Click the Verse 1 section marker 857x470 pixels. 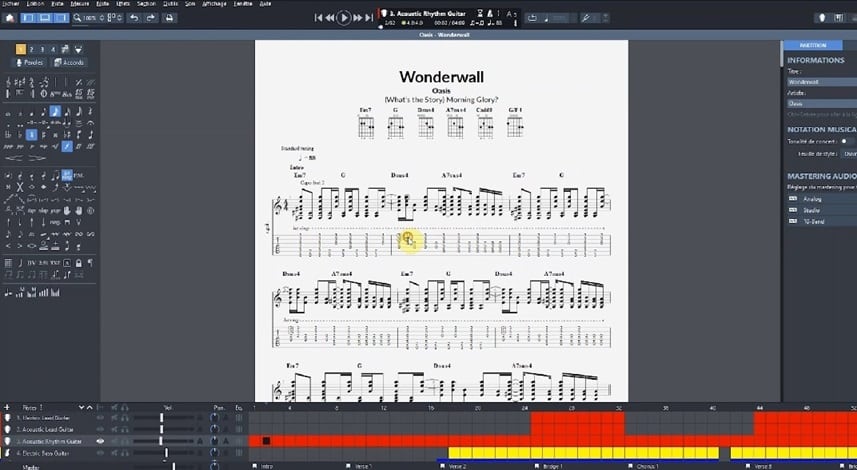click(359, 466)
